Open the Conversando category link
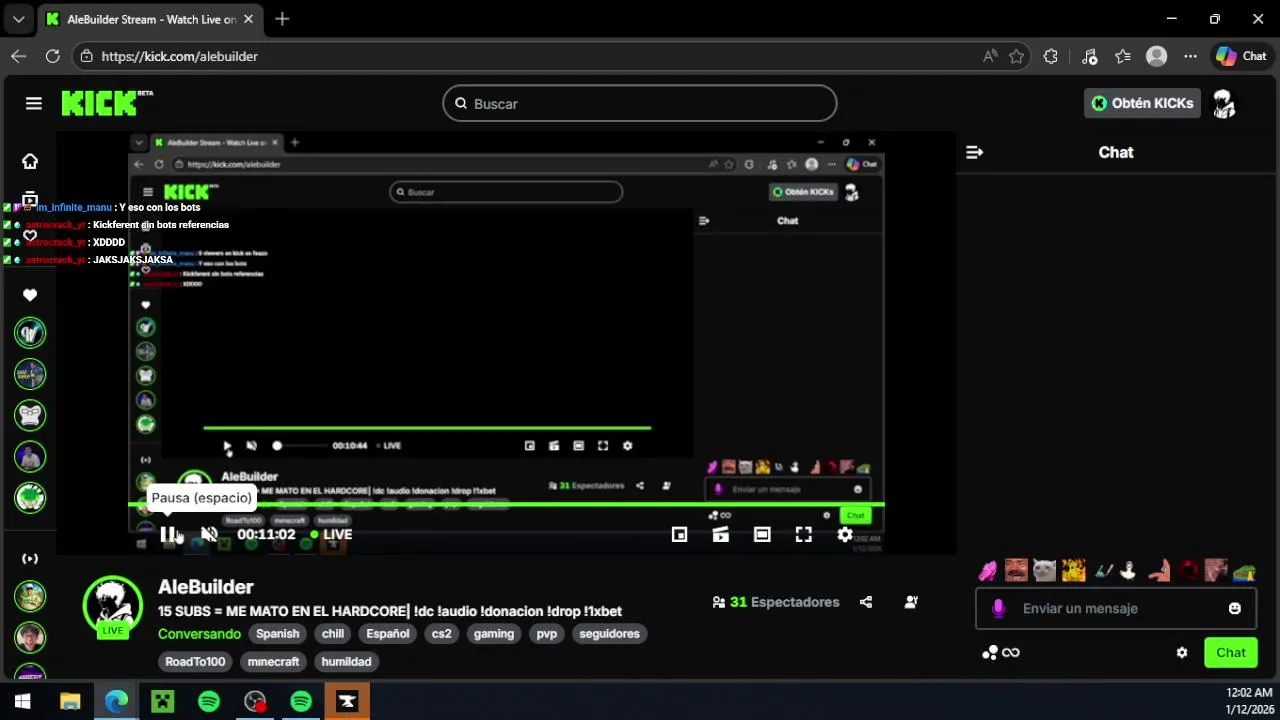This screenshot has height=720, width=1280. click(199, 634)
